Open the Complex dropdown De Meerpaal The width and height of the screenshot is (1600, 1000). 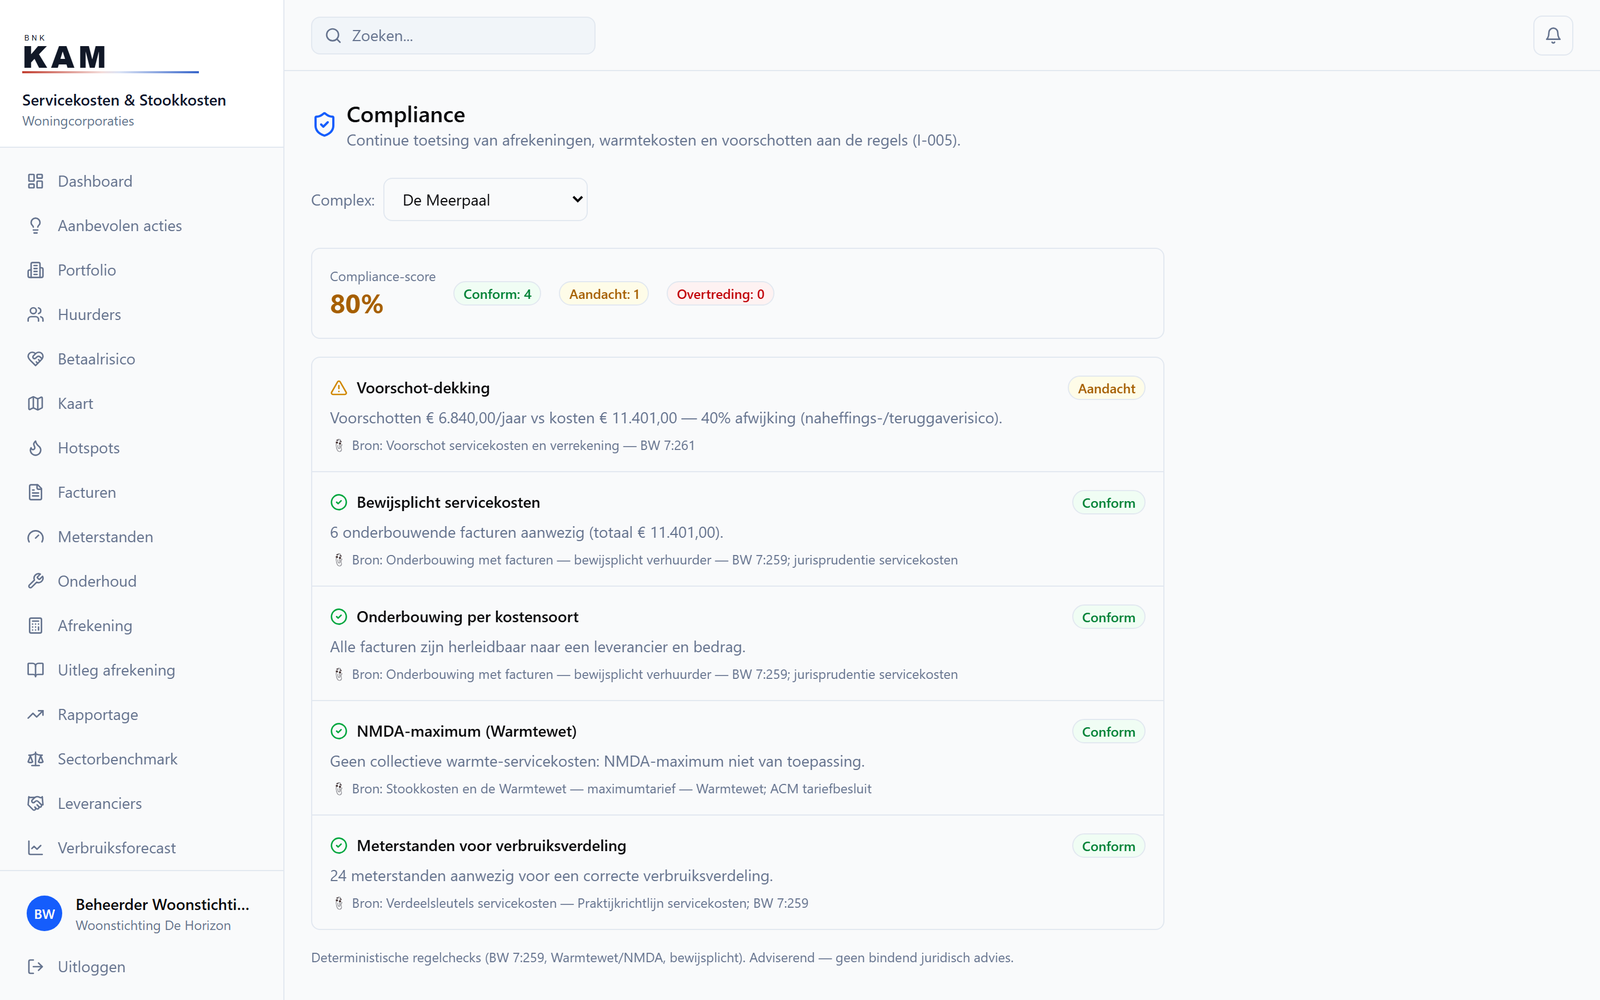485,200
